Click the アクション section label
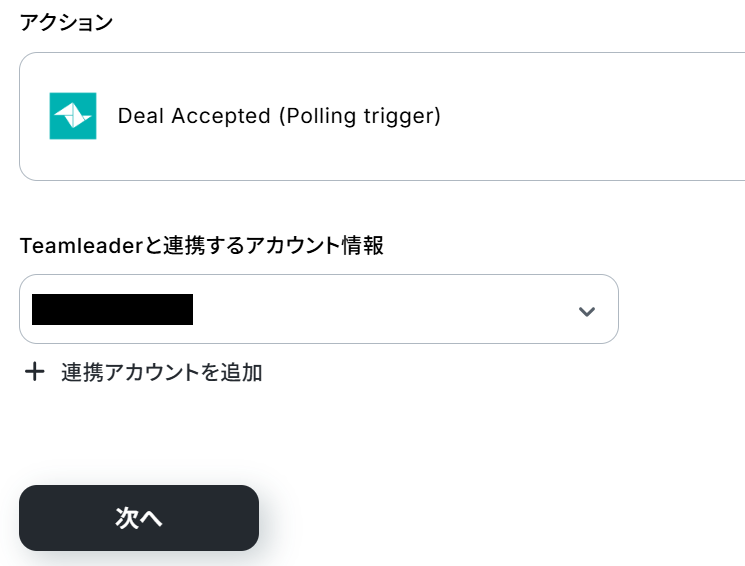 66,23
